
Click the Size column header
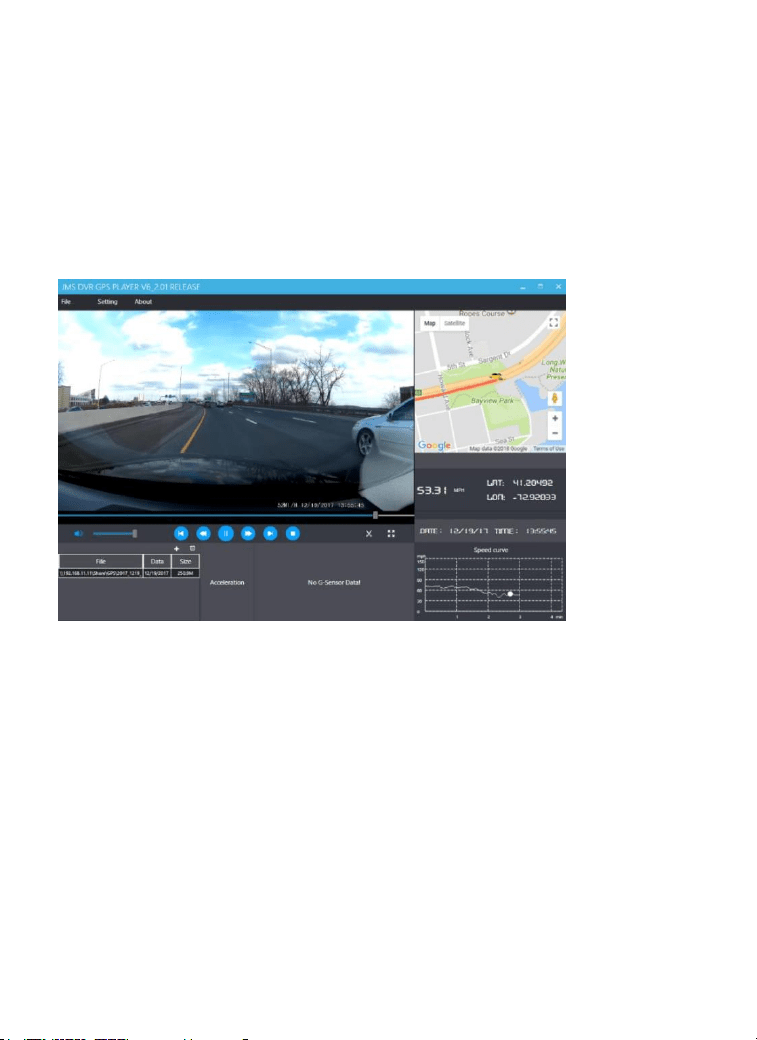pos(185,561)
